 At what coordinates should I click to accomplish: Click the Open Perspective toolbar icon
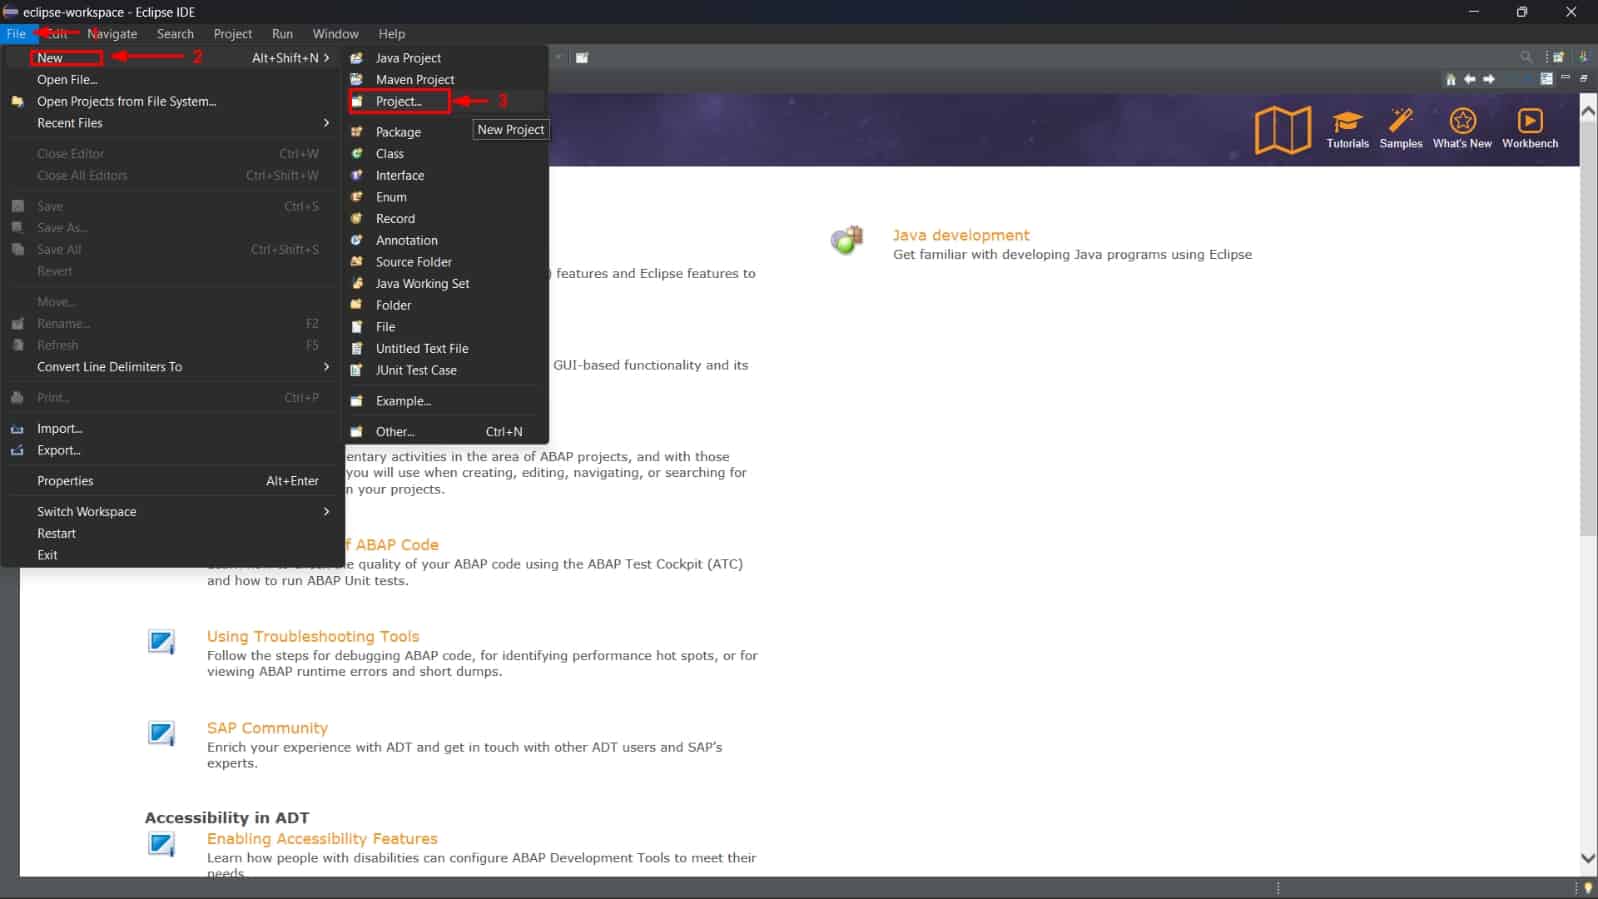tap(1558, 57)
